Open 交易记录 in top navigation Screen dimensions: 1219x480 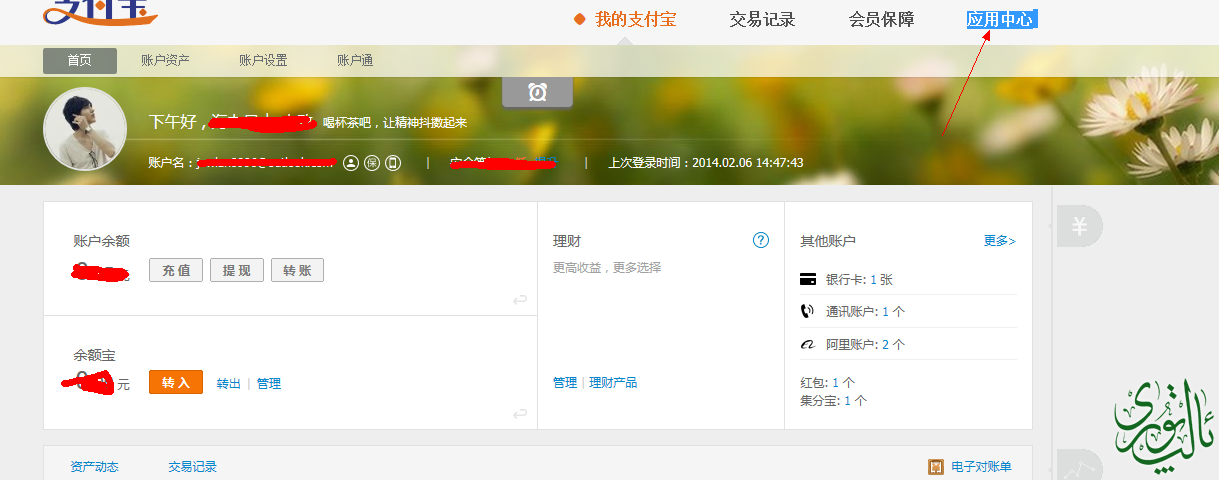tap(762, 19)
